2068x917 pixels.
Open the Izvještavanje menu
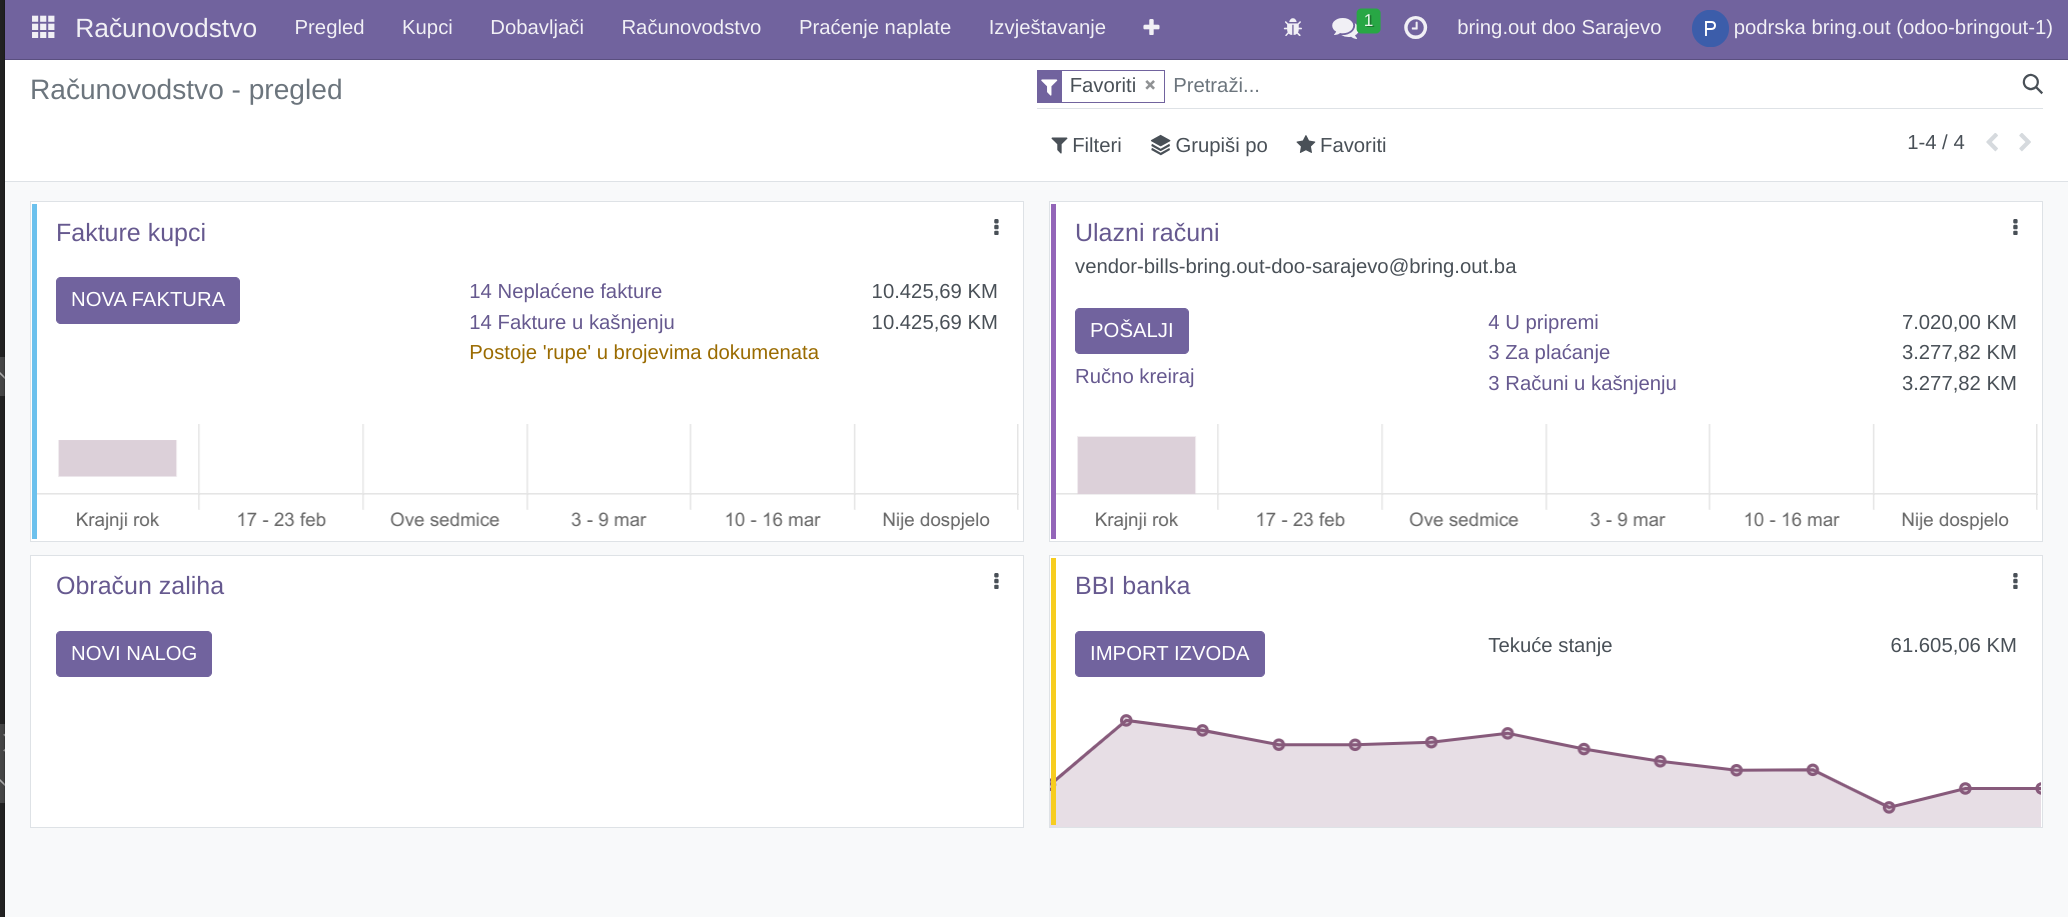[x=1047, y=27]
